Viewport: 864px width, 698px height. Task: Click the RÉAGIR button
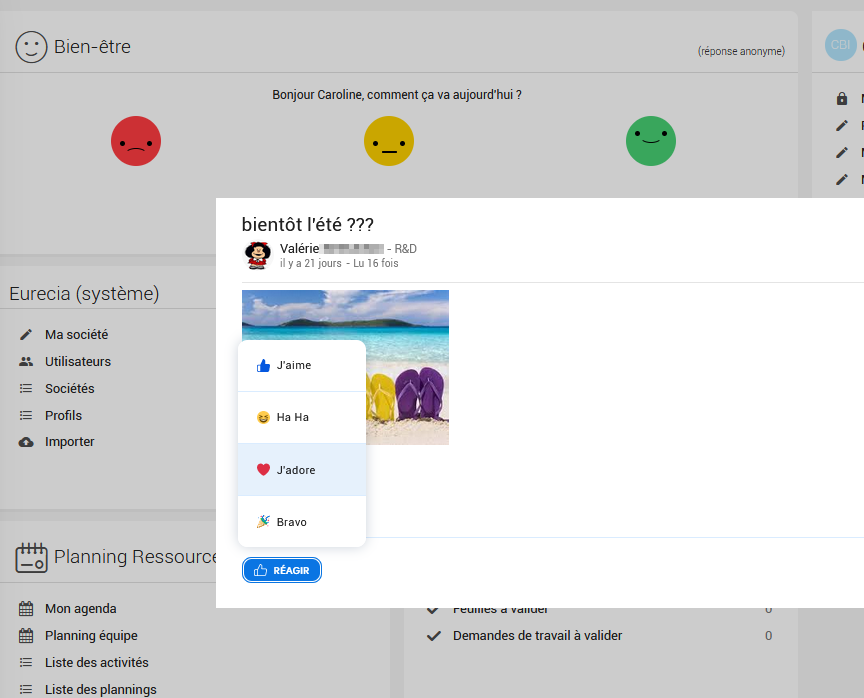(x=282, y=570)
